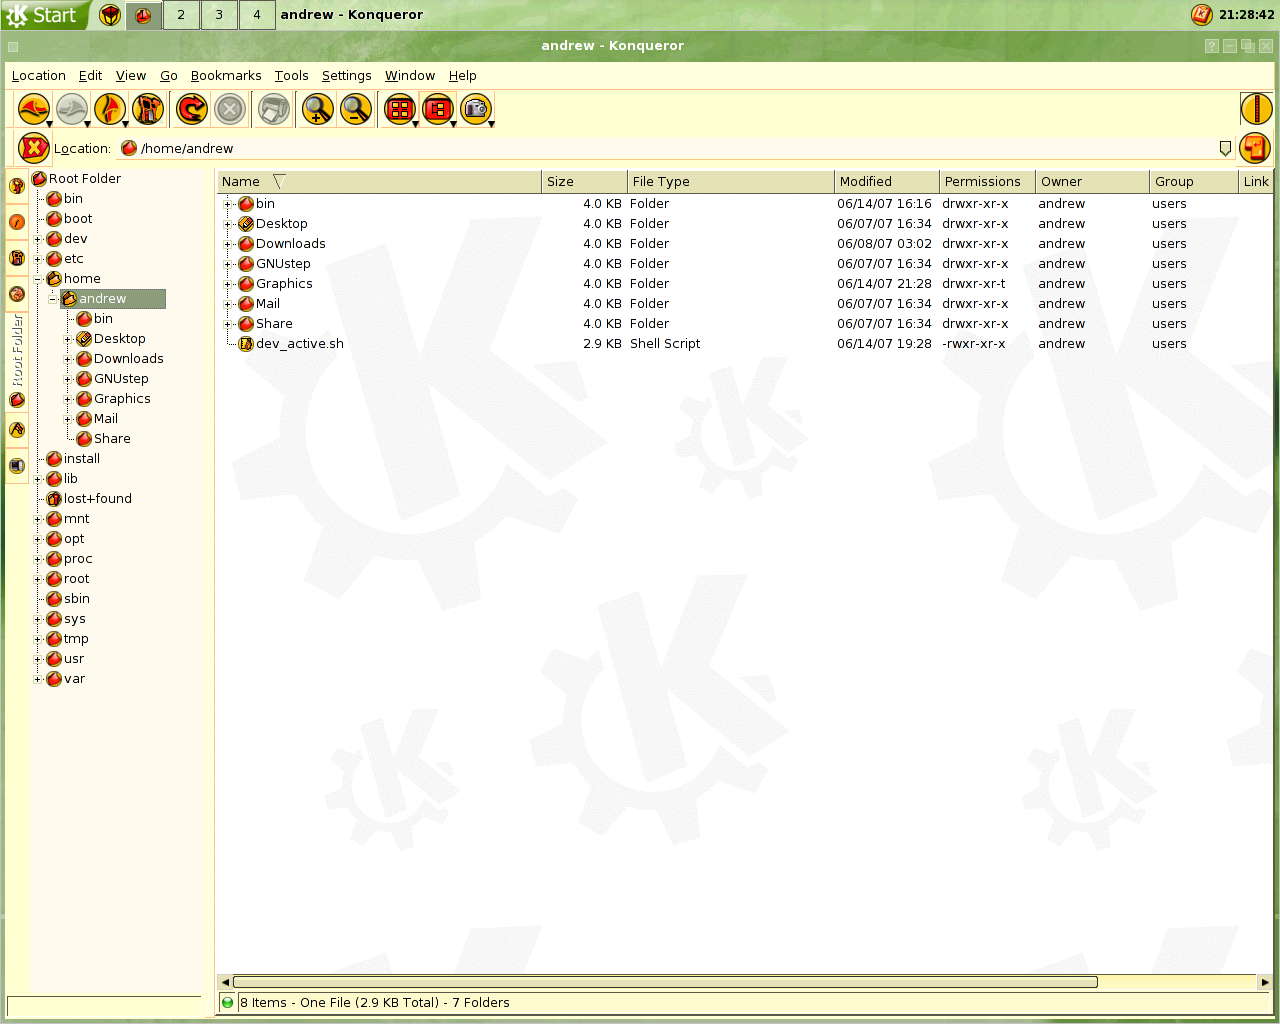The height and width of the screenshot is (1024, 1280).
Task: Click the Konqueror animated throbber icon
Action: click(1256, 109)
